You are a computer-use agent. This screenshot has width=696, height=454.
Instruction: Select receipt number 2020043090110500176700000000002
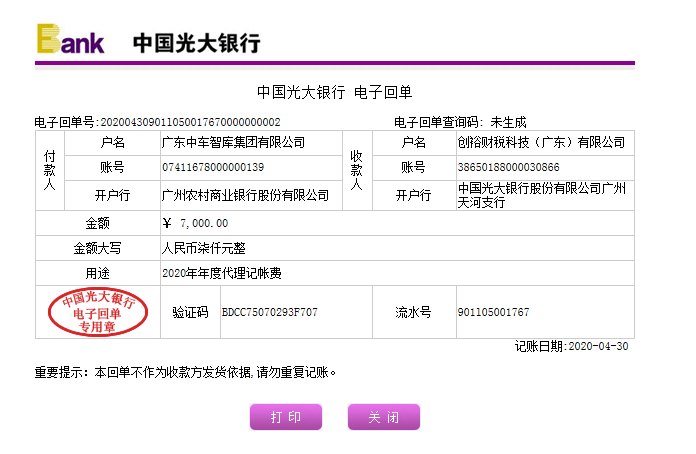click(x=190, y=122)
